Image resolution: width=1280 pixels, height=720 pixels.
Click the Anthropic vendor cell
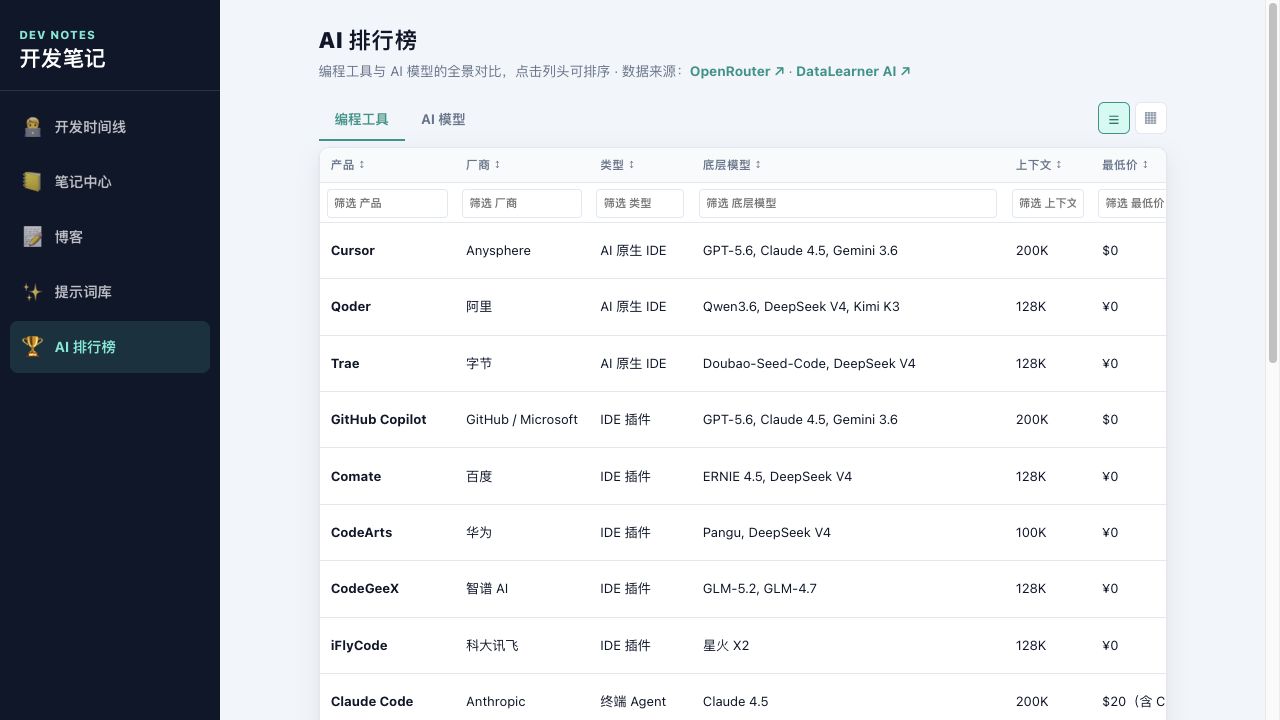[x=496, y=702]
